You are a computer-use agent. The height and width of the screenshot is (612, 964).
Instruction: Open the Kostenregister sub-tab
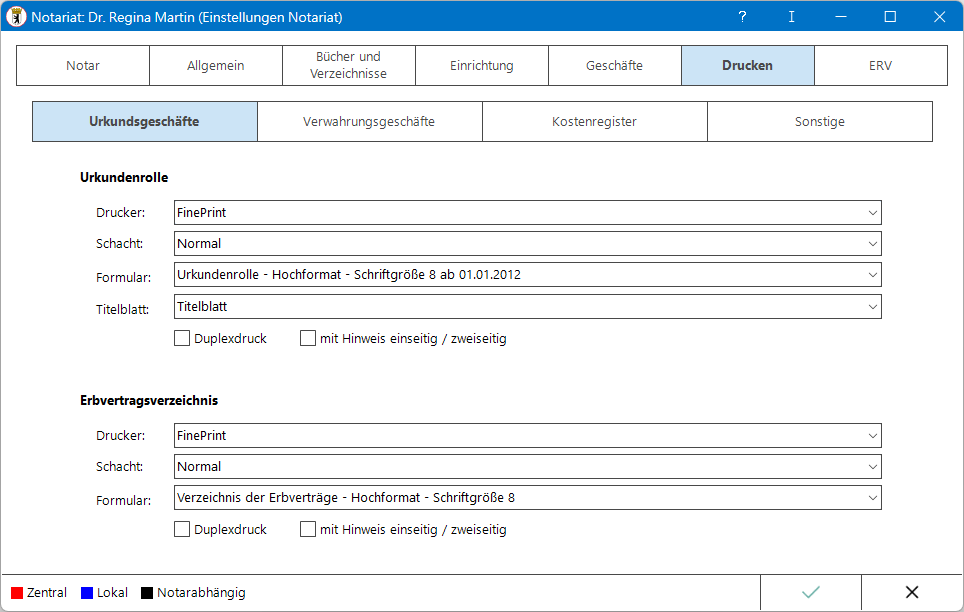tap(595, 121)
